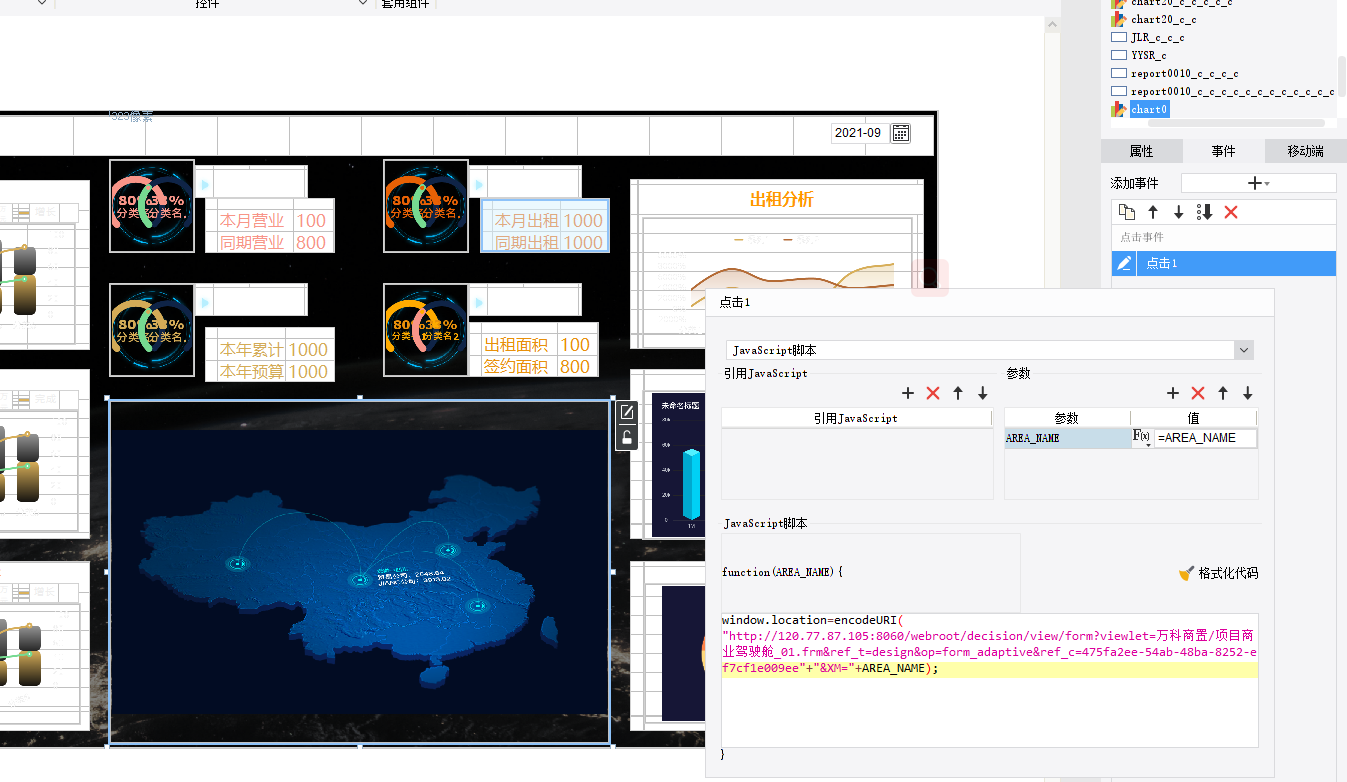The image size is (1347, 782).
Task: Click 格式化代码 button text
Action: click(x=1228, y=574)
